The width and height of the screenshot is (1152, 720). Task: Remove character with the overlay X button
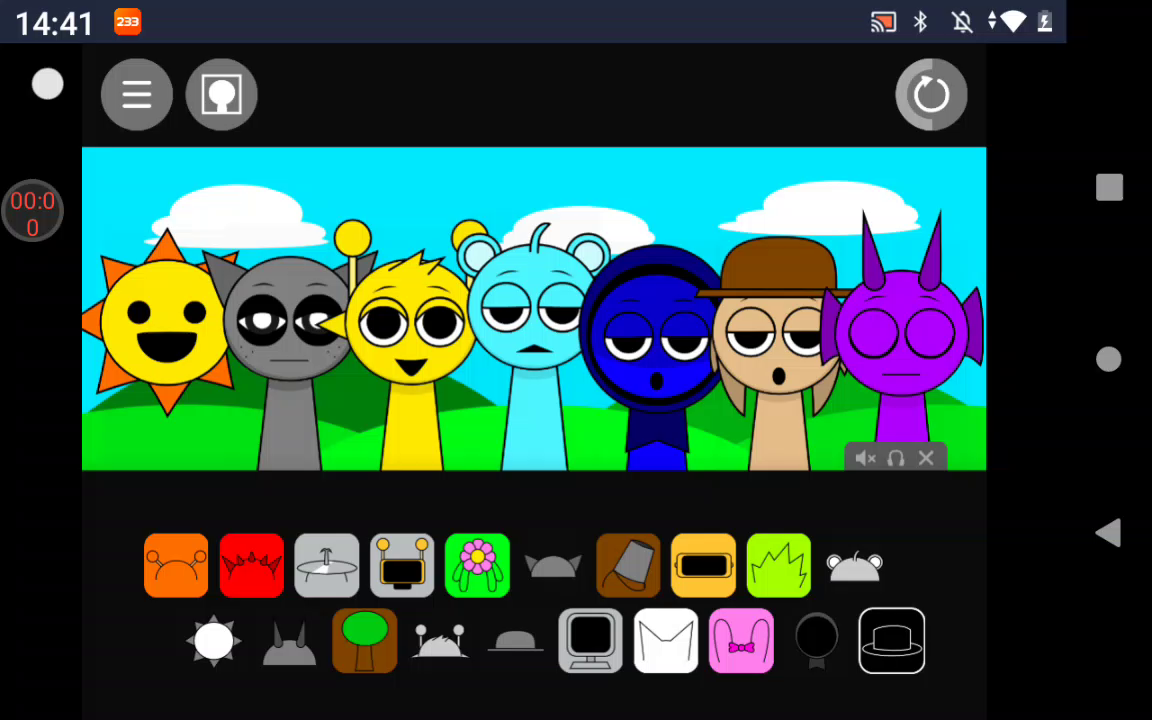click(926, 458)
